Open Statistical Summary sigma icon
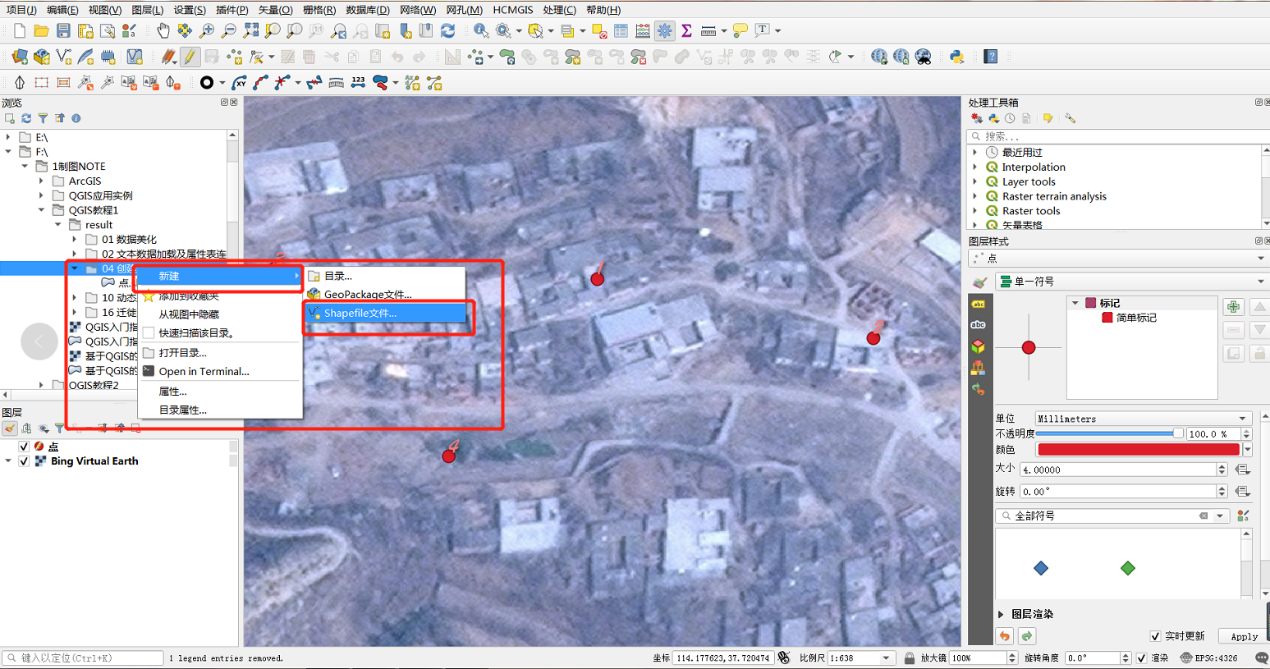Screen dimensions: 1270x669 click(x=686, y=31)
